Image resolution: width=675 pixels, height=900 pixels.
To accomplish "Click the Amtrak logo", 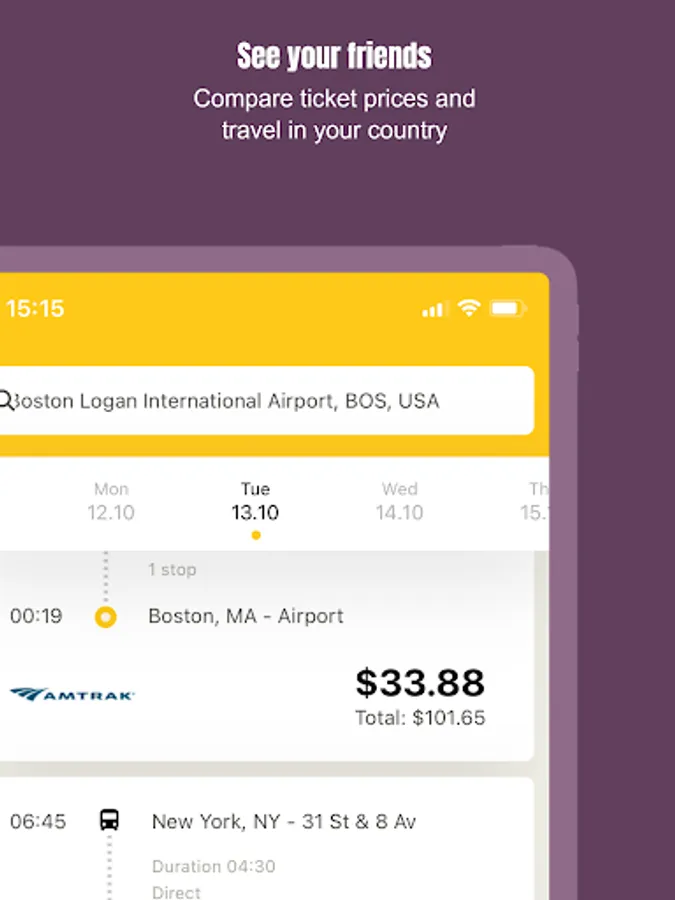I will tap(72, 695).
